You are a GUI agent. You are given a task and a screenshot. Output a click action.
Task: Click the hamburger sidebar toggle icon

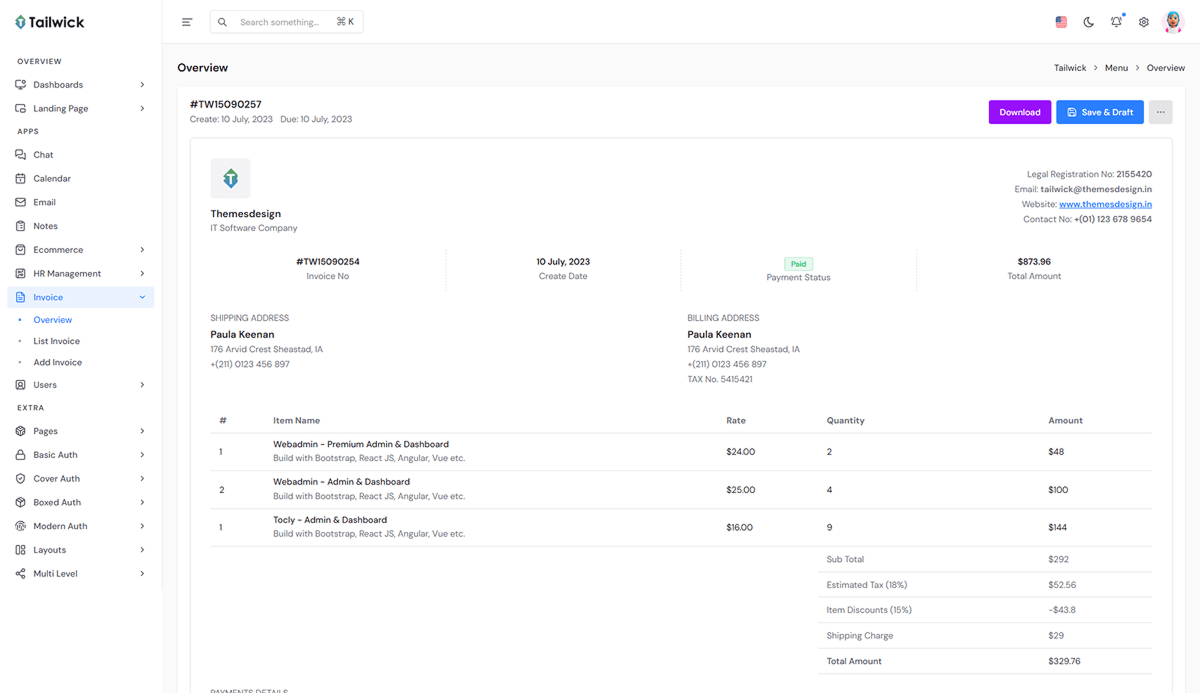[x=187, y=22]
